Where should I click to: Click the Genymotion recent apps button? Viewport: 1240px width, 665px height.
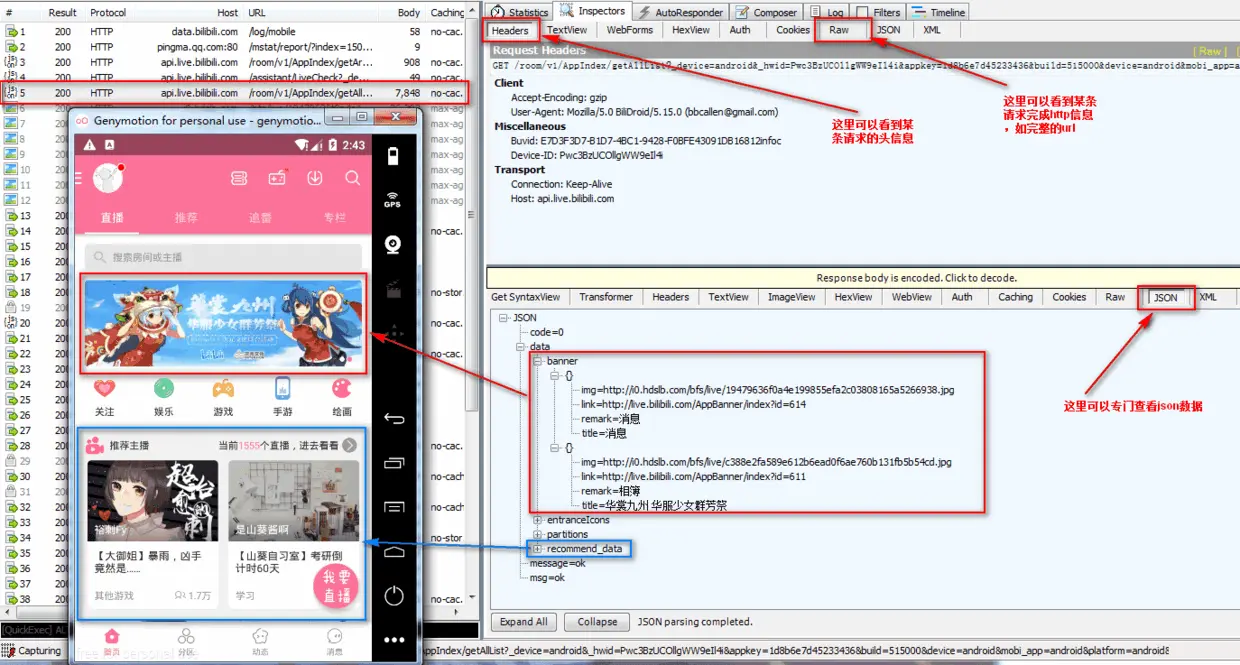point(394,463)
